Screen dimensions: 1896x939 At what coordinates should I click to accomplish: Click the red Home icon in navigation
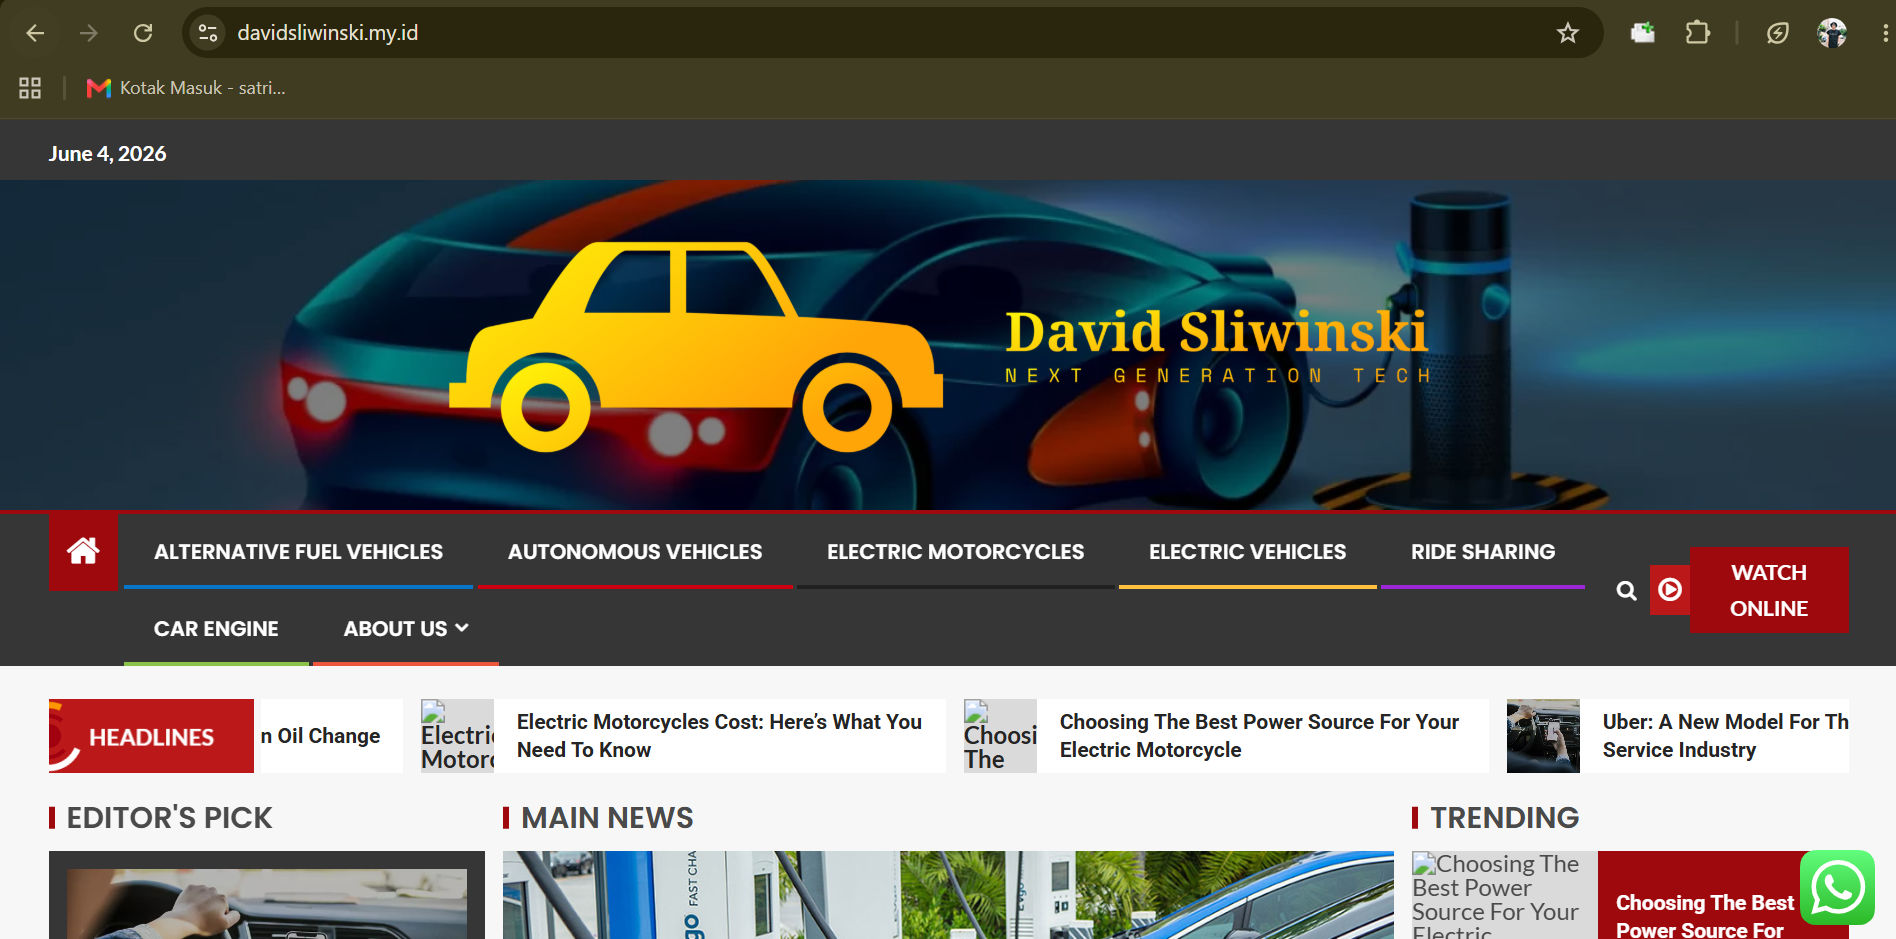(83, 551)
